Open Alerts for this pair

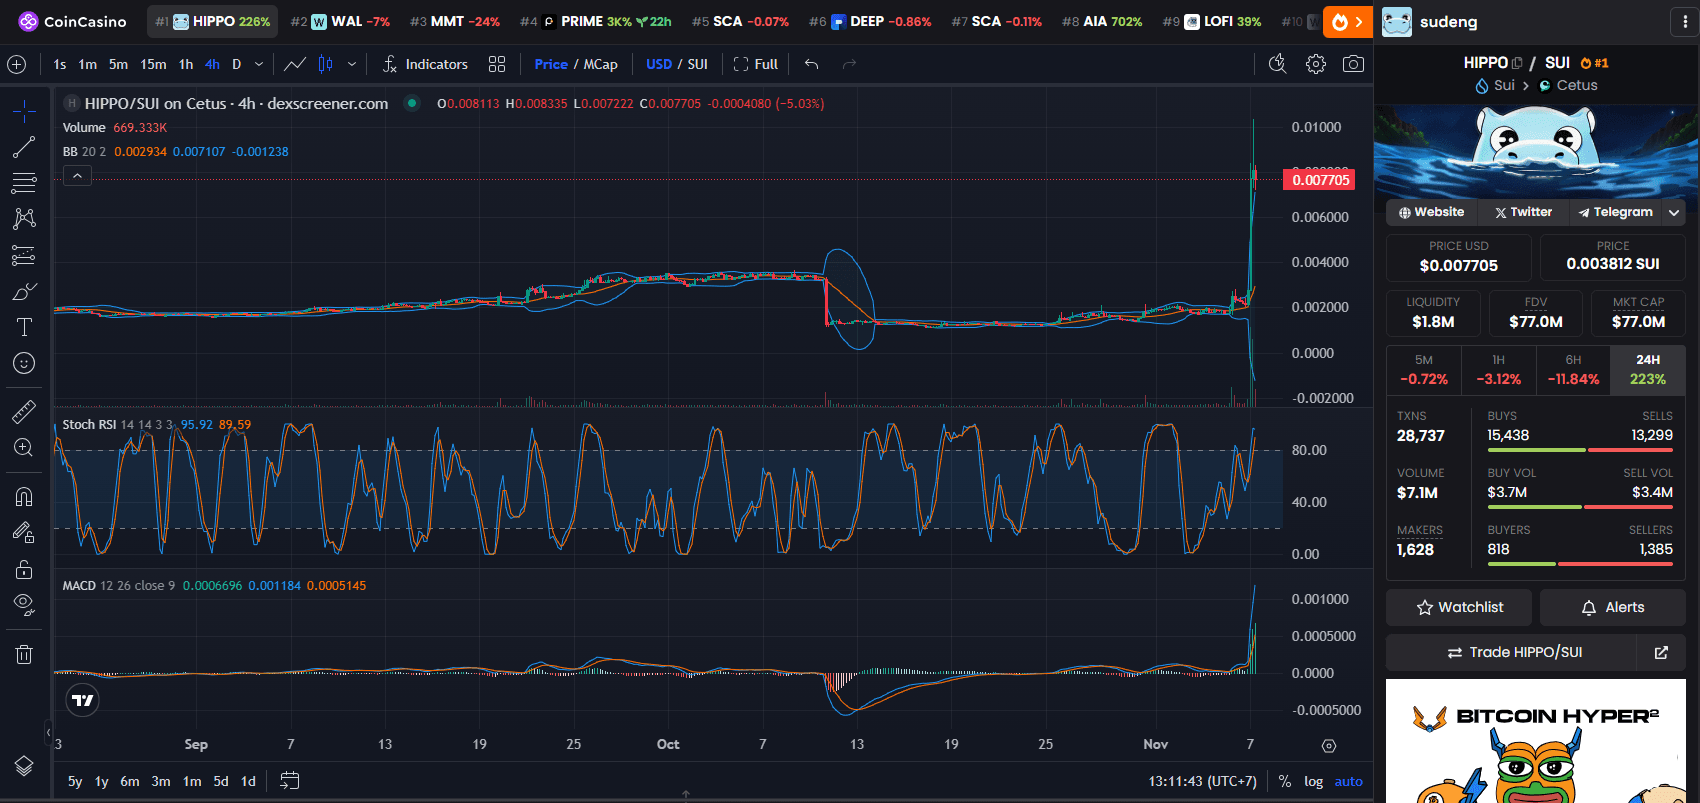(x=1613, y=607)
